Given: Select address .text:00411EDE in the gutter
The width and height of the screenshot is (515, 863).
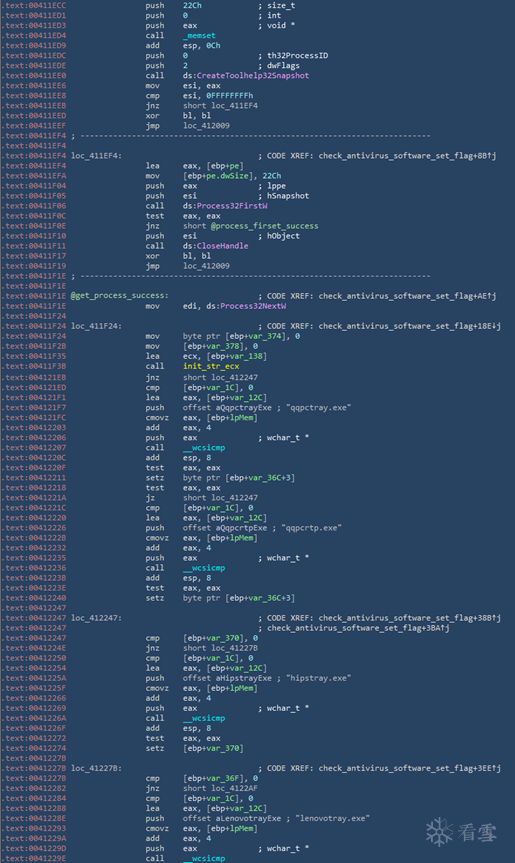Looking at the screenshot, I should tap(35, 65).
